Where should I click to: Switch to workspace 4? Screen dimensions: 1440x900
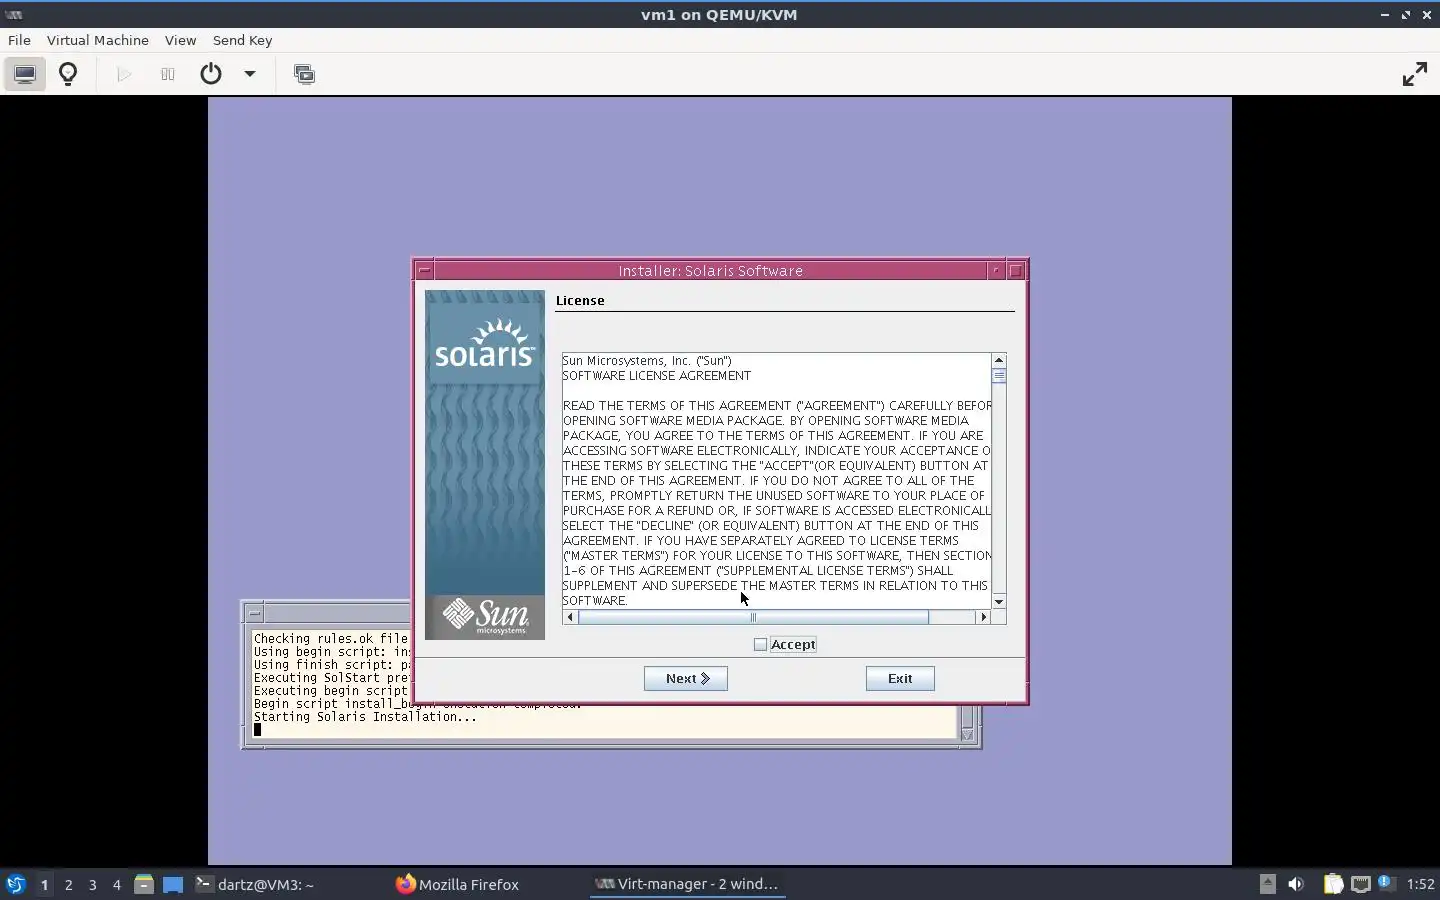116,884
